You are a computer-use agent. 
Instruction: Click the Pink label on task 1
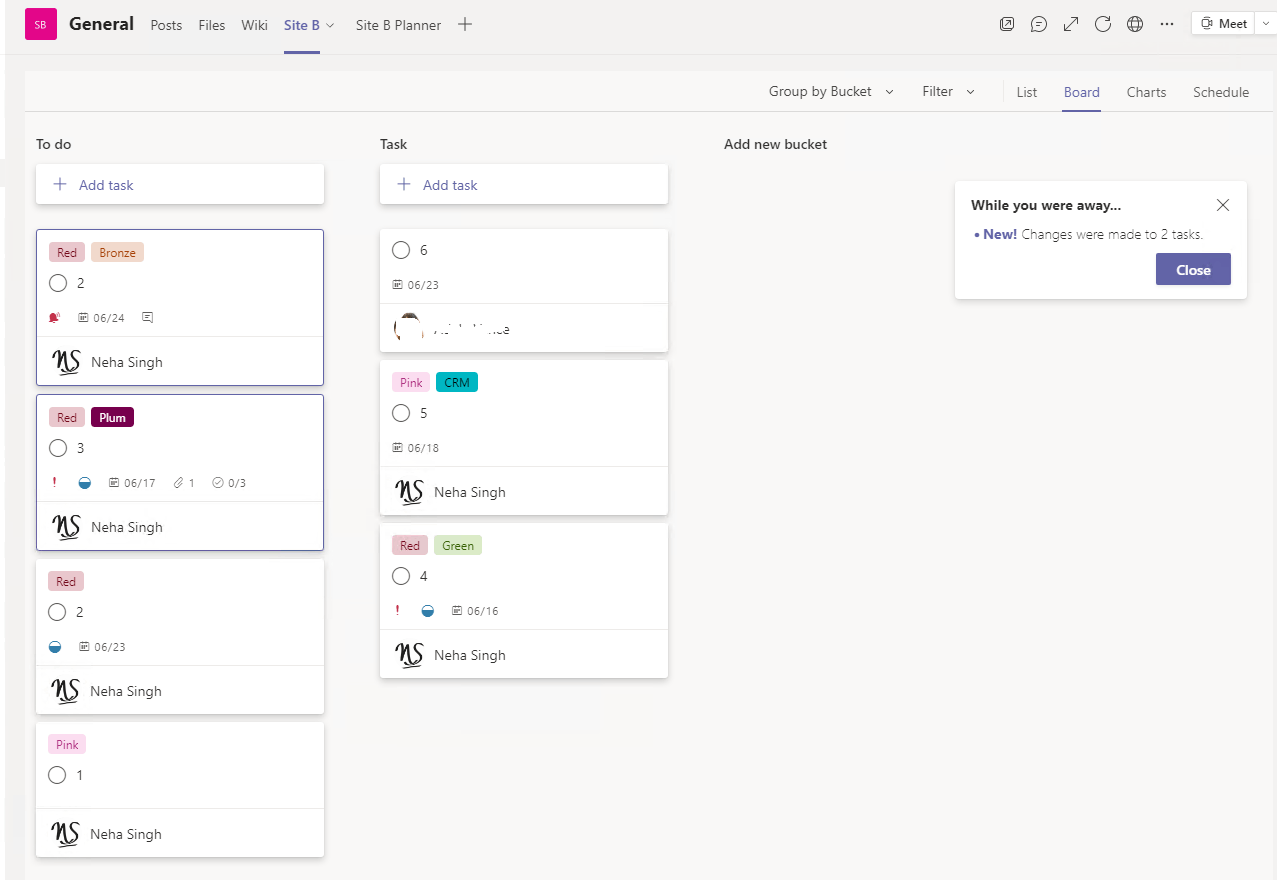click(67, 745)
